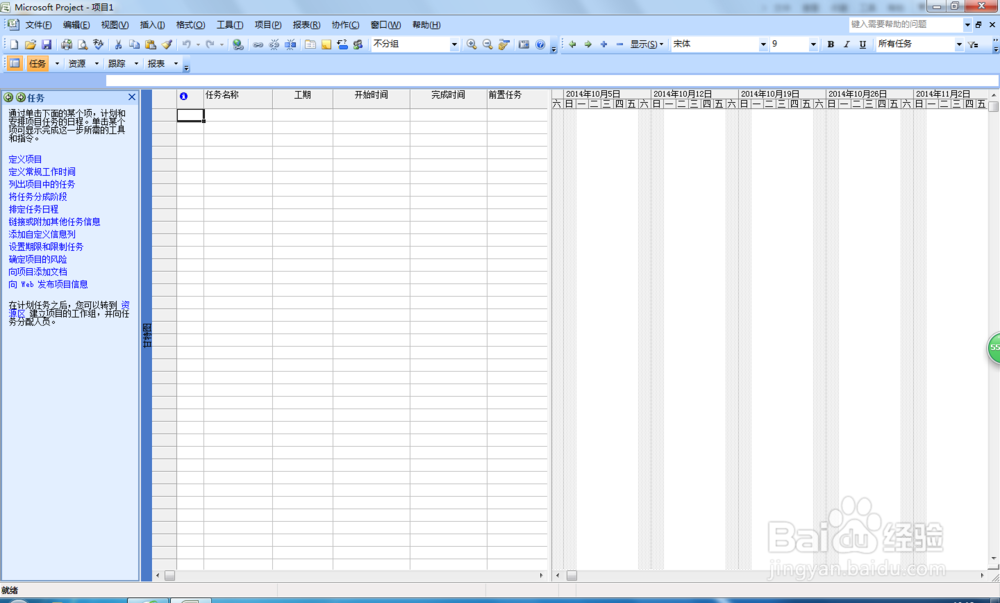The width and height of the screenshot is (1000, 603).
Task: Click the vertical scrollbar thumb
Action: click(994, 106)
